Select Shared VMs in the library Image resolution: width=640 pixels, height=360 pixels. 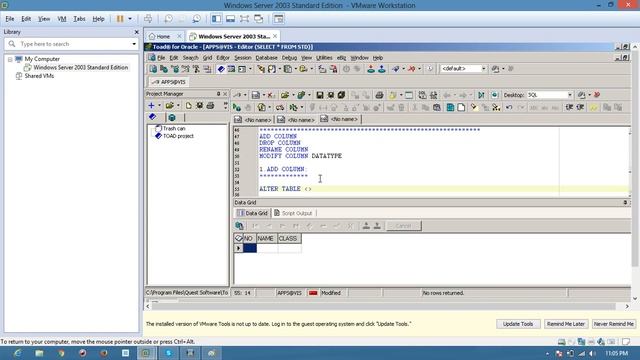click(39, 76)
